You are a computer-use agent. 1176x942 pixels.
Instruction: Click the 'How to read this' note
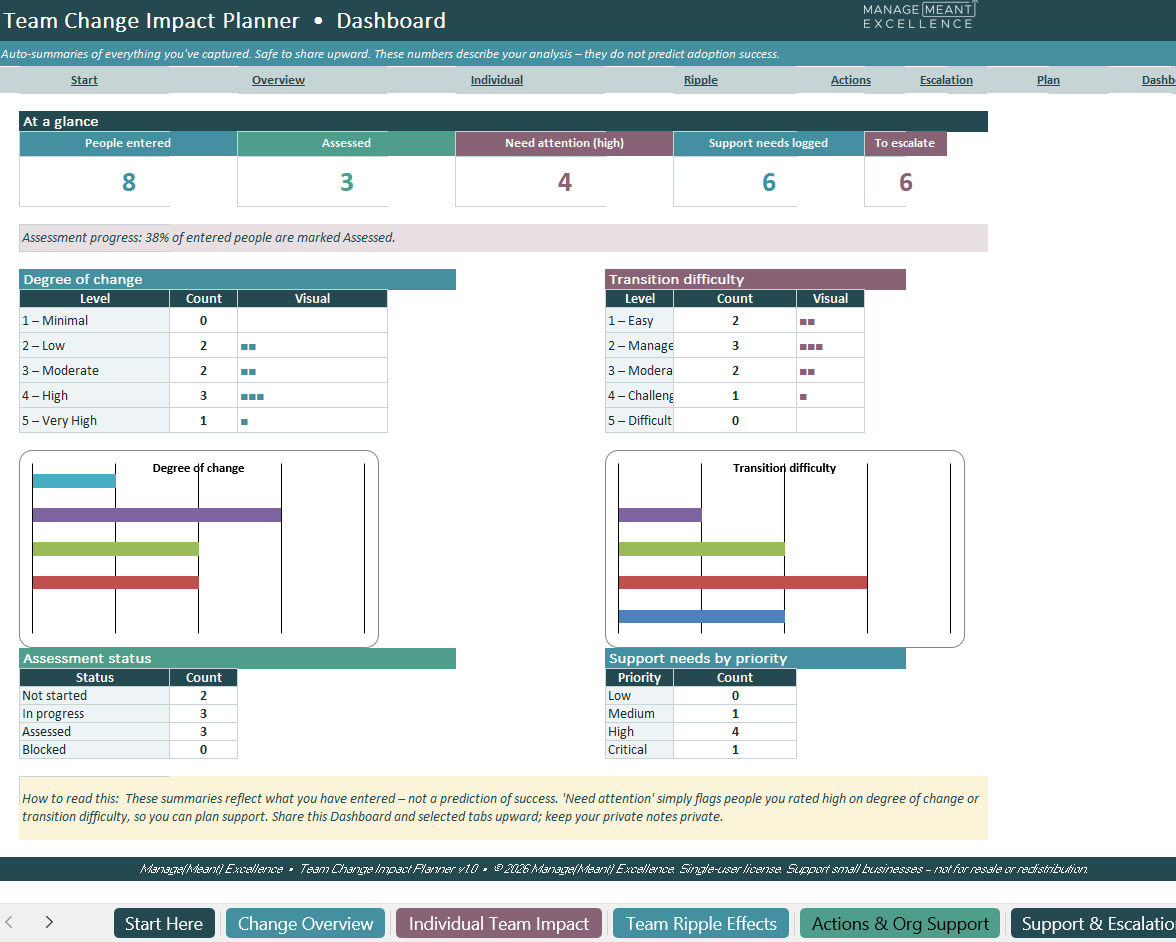coord(503,808)
